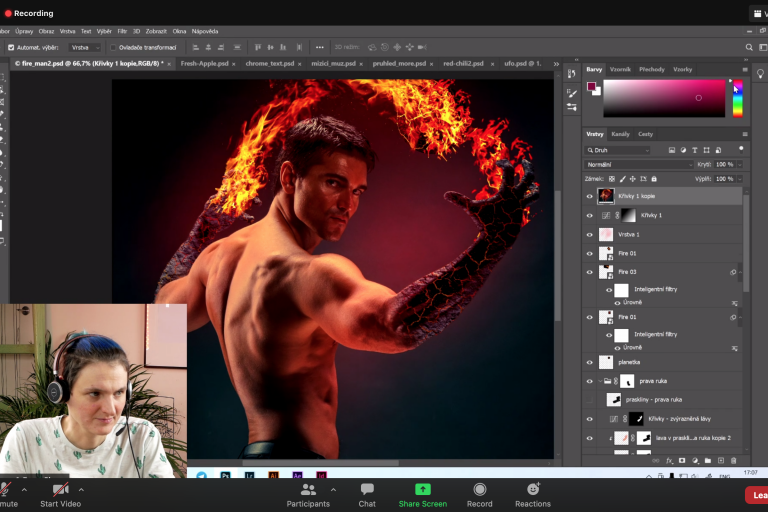Image resolution: width=768 pixels, height=512 pixels.
Task: Open the Normální blend mode dropdown
Action: tap(640, 164)
